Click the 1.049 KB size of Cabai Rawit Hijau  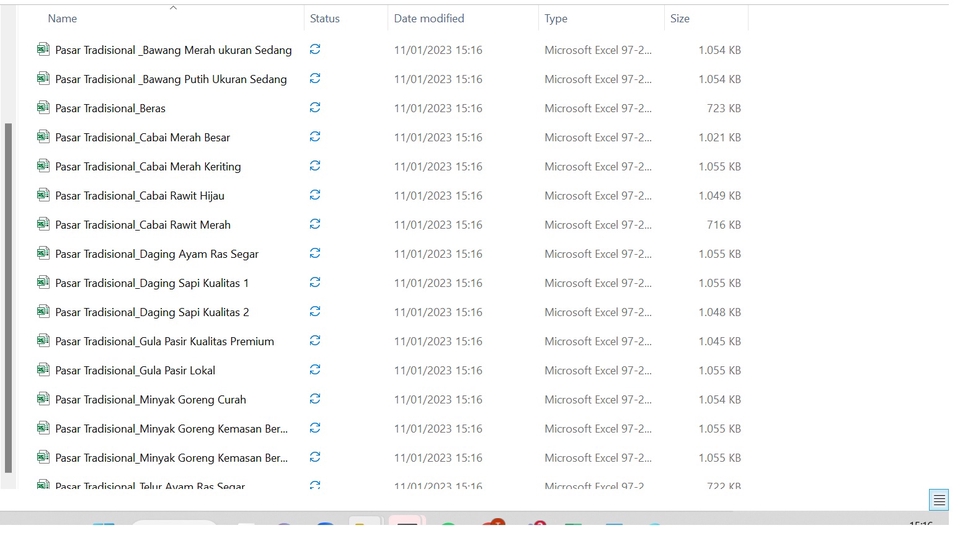(x=719, y=196)
